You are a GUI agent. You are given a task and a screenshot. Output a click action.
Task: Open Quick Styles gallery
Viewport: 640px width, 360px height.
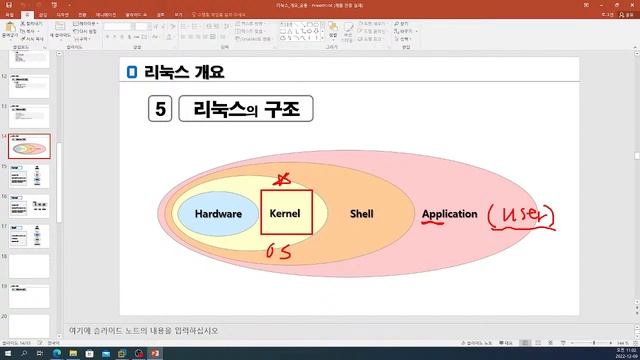pos(348,32)
